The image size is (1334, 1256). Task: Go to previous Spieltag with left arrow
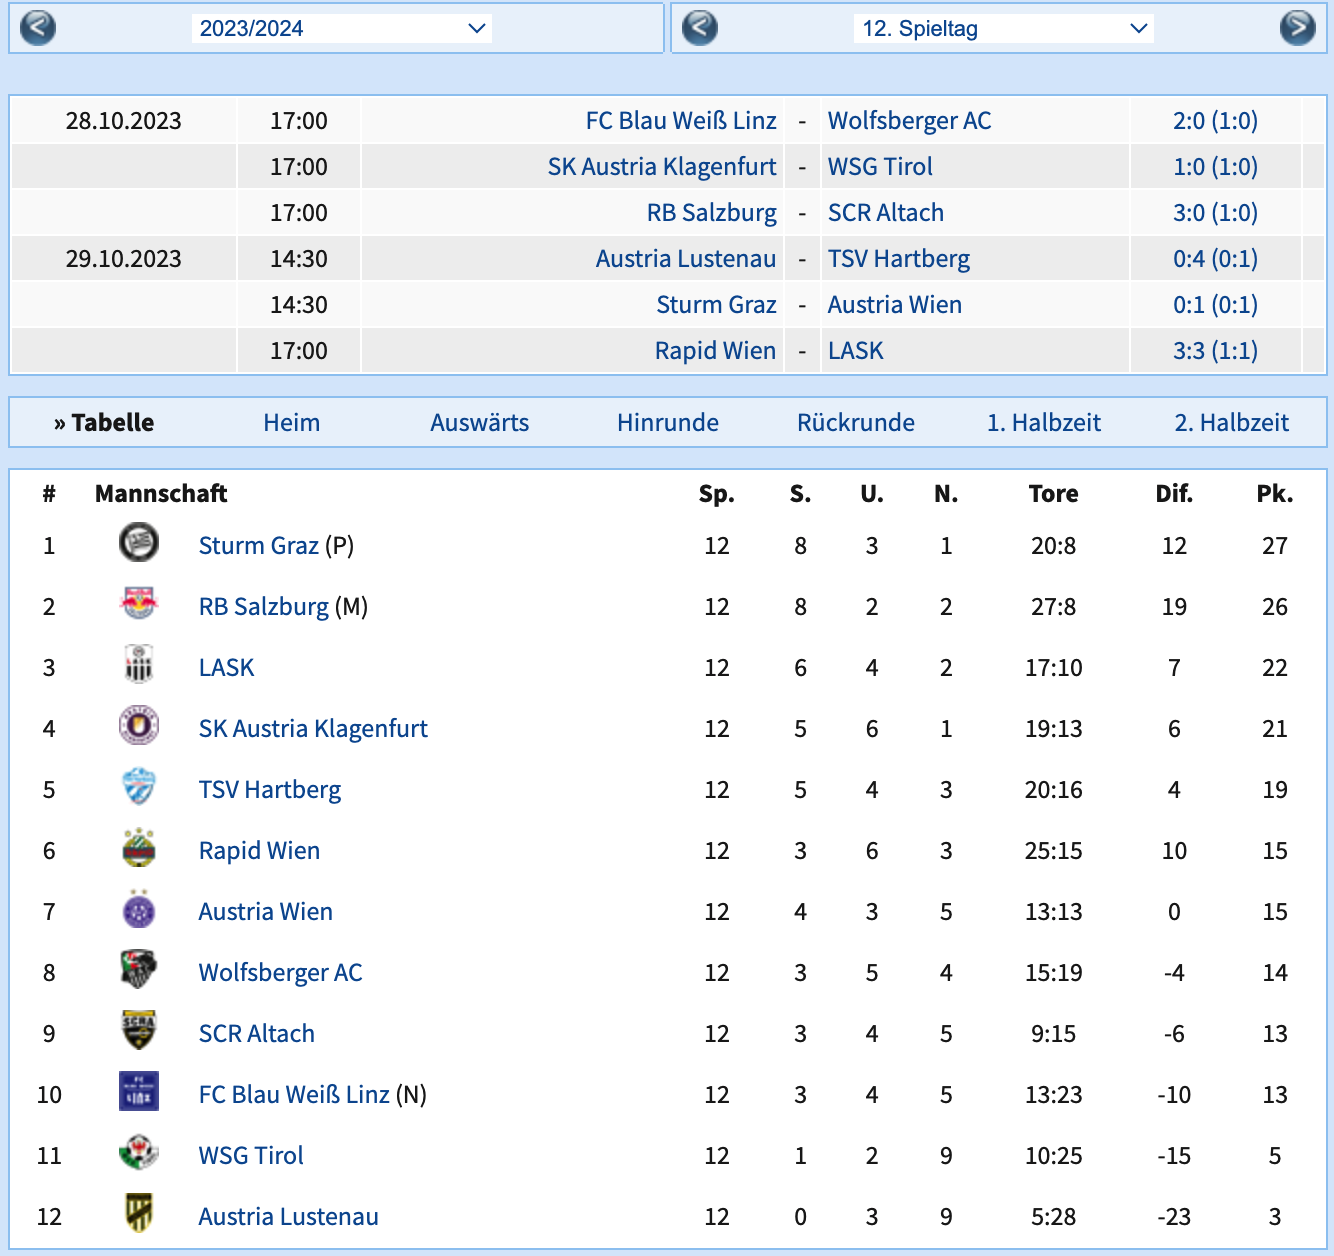click(x=700, y=27)
